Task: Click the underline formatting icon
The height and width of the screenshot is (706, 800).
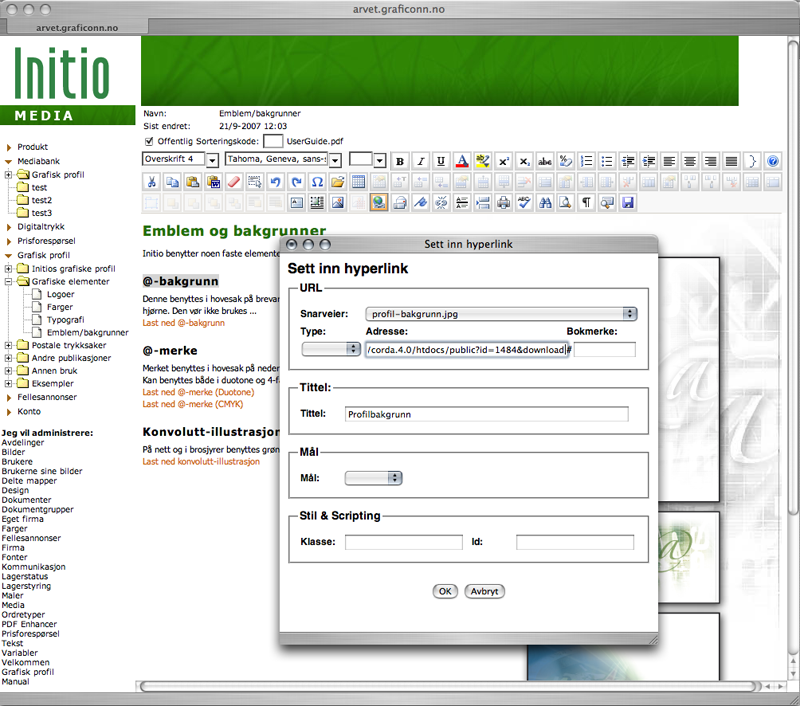Action: point(441,161)
